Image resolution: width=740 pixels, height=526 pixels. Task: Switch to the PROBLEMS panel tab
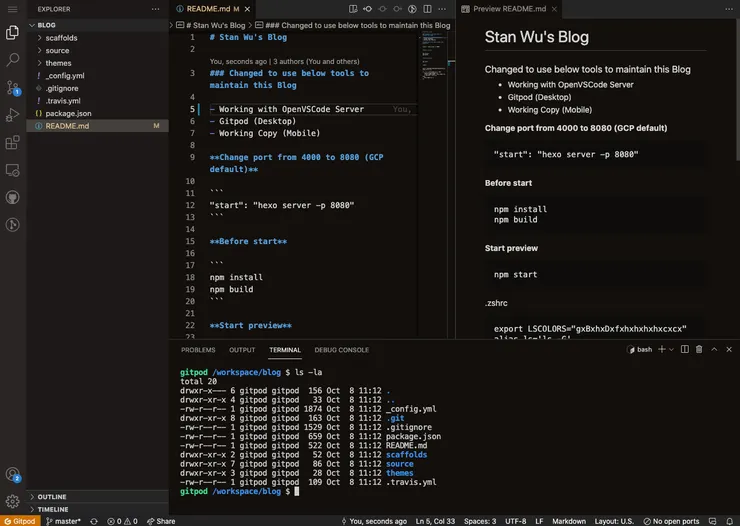[198, 350]
